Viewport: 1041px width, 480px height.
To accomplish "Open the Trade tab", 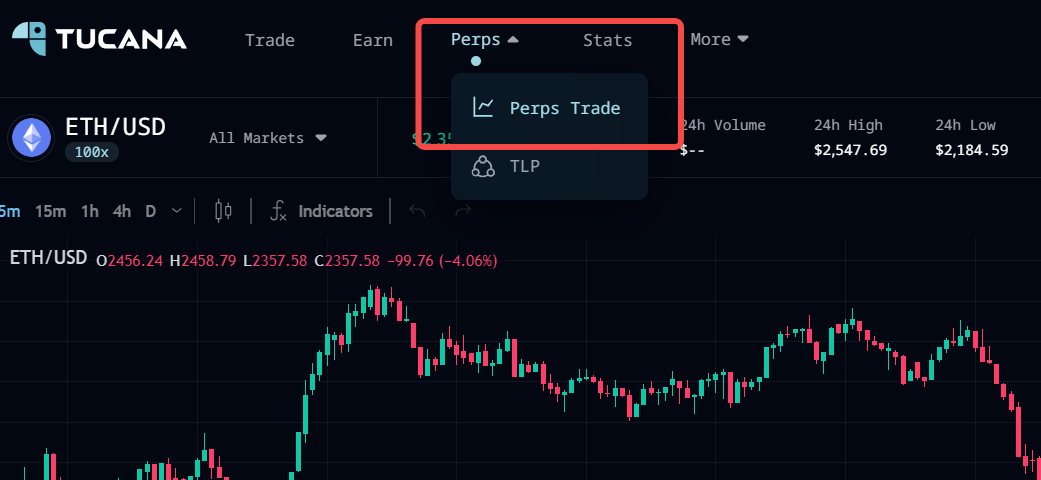I will click(269, 40).
